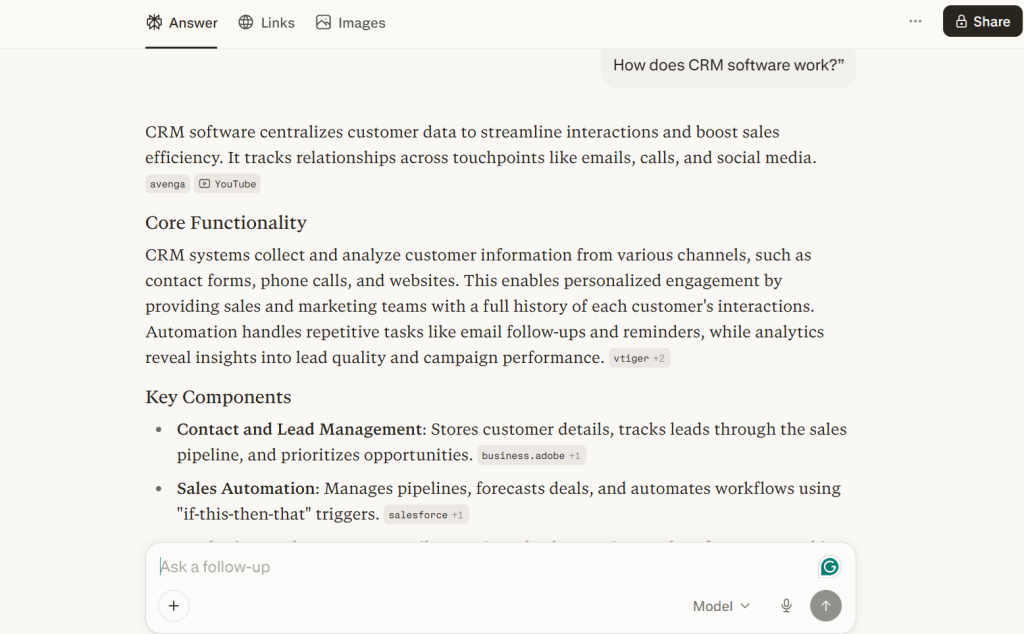1024x634 pixels.
Task: Switch to the Links tab
Action: coord(266,22)
